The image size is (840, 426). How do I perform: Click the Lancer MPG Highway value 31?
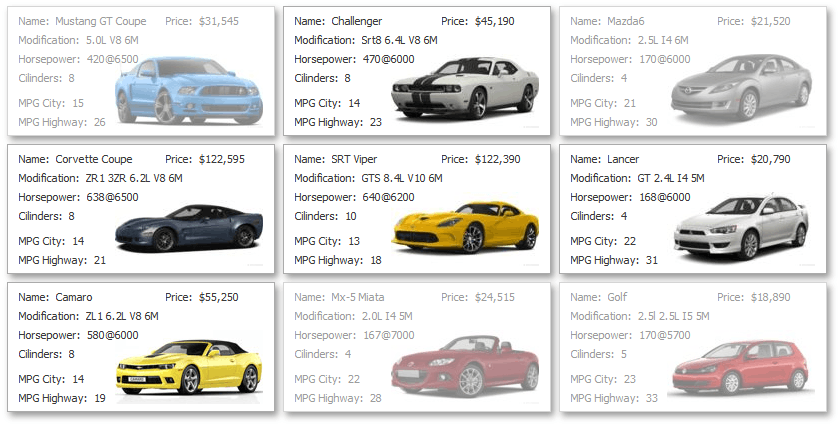pos(651,260)
